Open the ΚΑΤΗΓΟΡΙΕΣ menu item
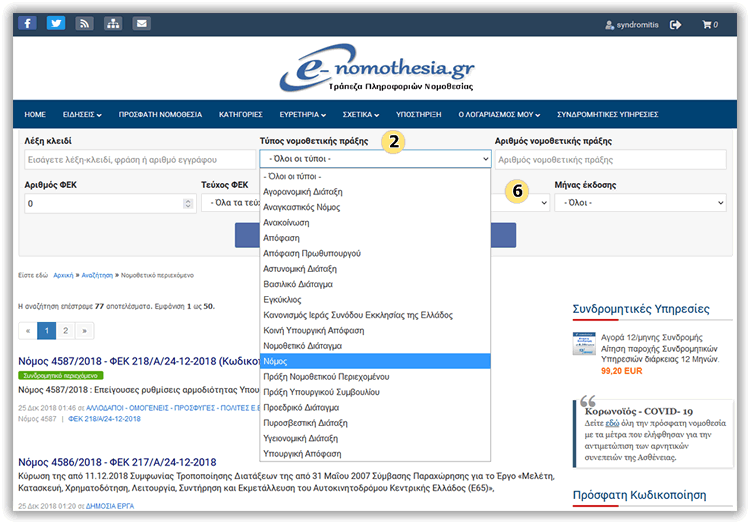 pyautogui.click(x=240, y=114)
